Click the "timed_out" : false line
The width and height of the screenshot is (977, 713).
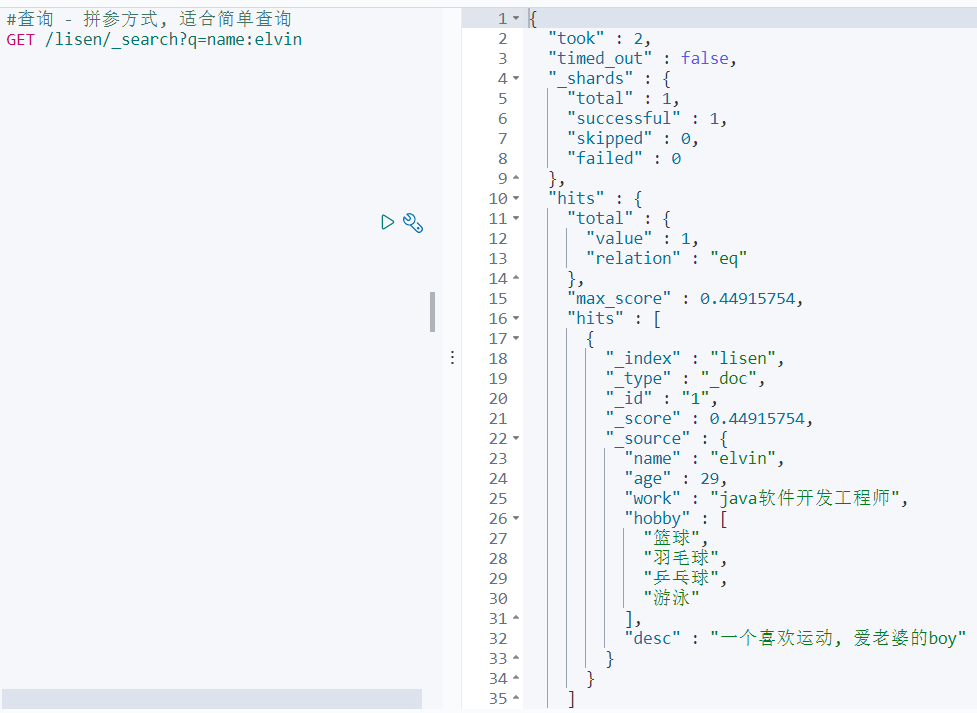coord(642,59)
